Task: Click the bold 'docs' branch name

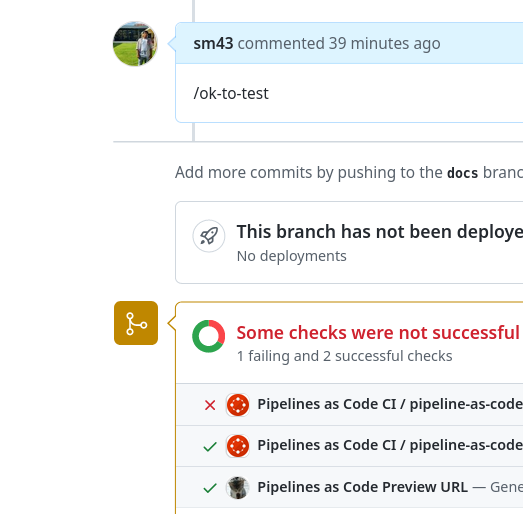Action: 462,173
